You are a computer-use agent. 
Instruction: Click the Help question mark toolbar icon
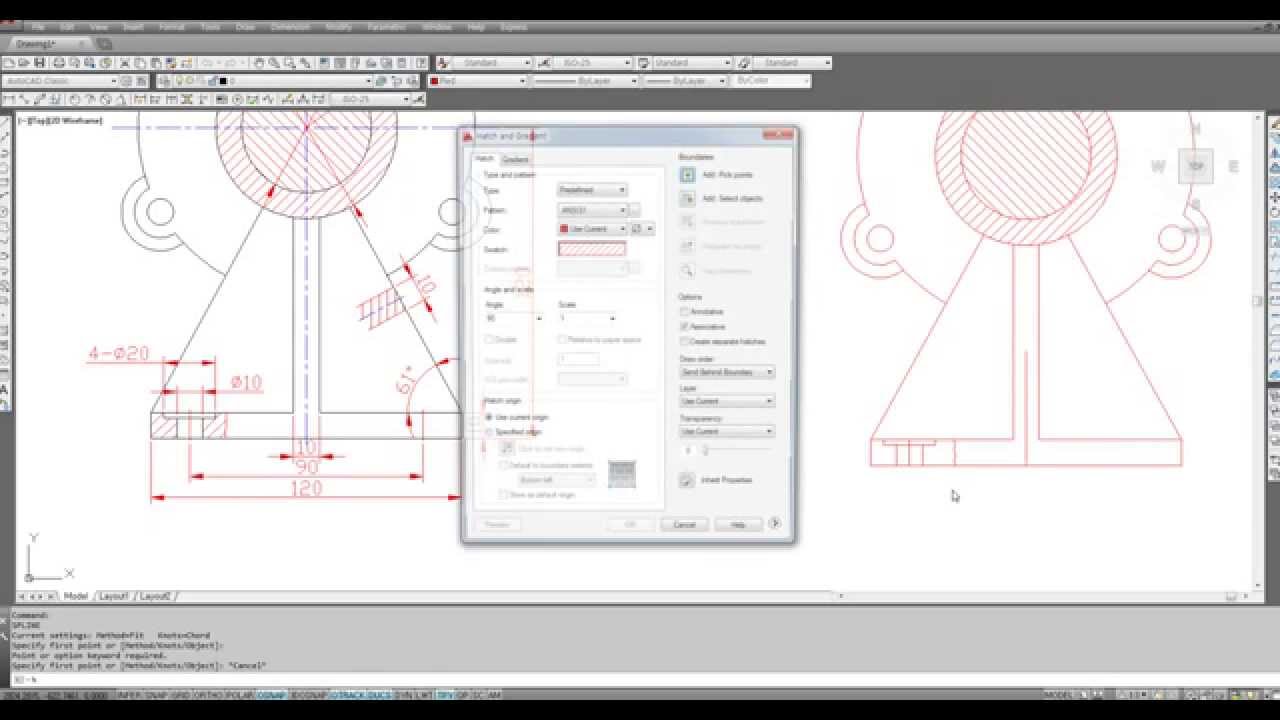click(x=421, y=63)
